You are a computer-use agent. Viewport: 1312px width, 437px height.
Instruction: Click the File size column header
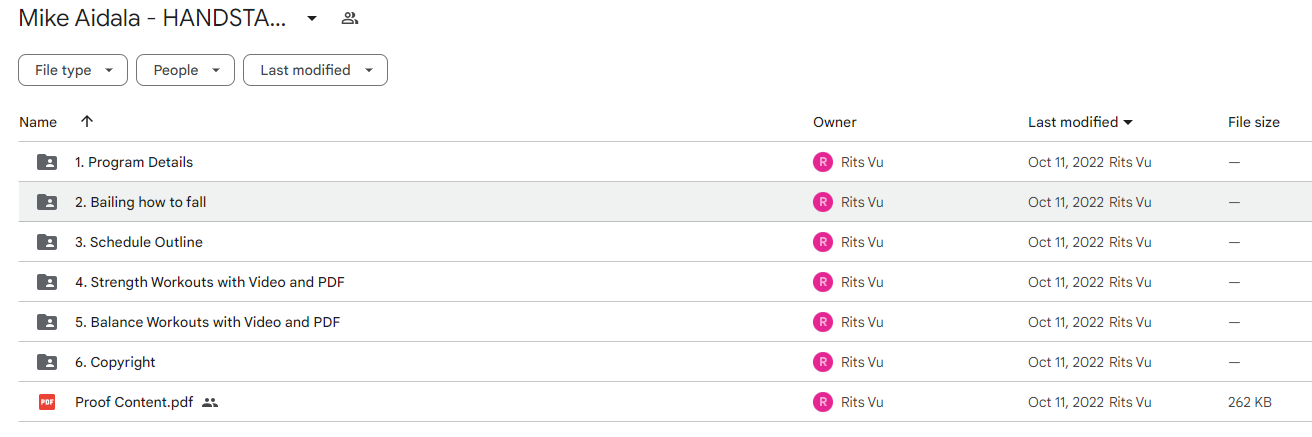[x=1254, y=122]
